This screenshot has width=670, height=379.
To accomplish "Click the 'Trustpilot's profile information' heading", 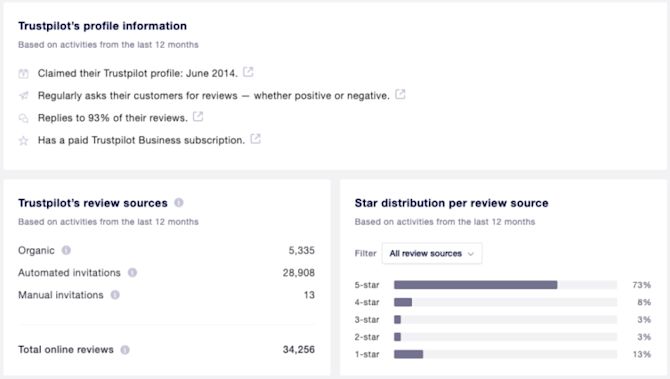I will (x=103, y=26).
